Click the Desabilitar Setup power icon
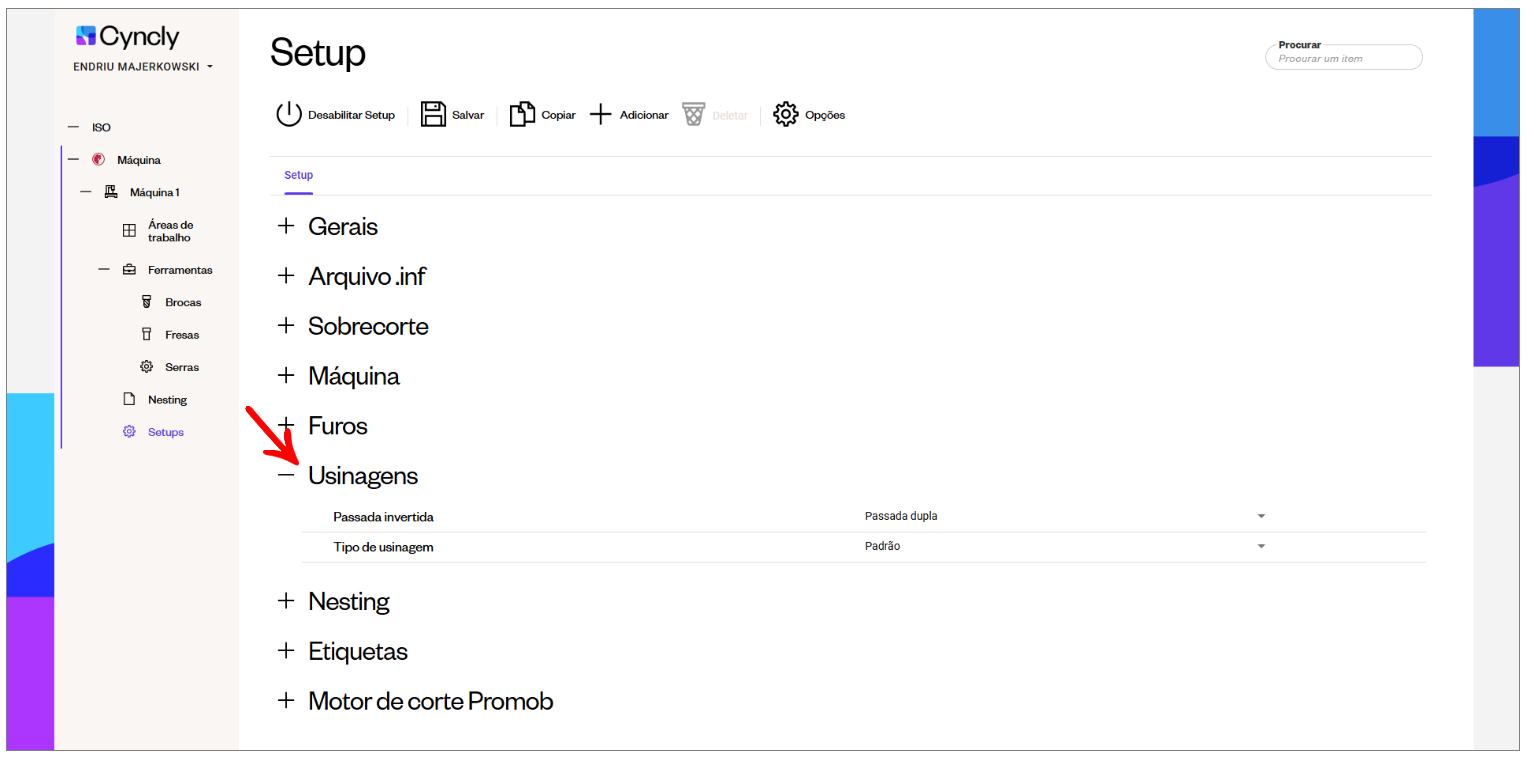The image size is (1528, 758). pos(289,115)
